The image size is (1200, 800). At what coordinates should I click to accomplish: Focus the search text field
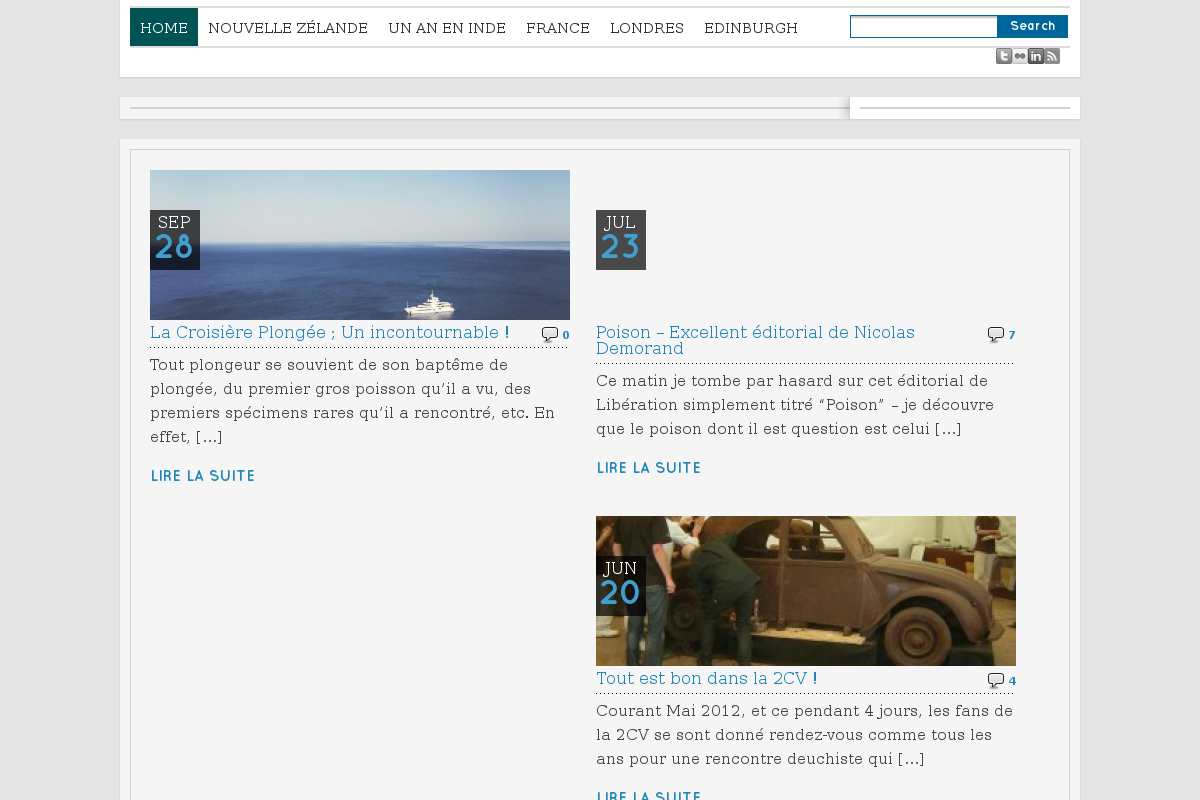tap(923, 27)
